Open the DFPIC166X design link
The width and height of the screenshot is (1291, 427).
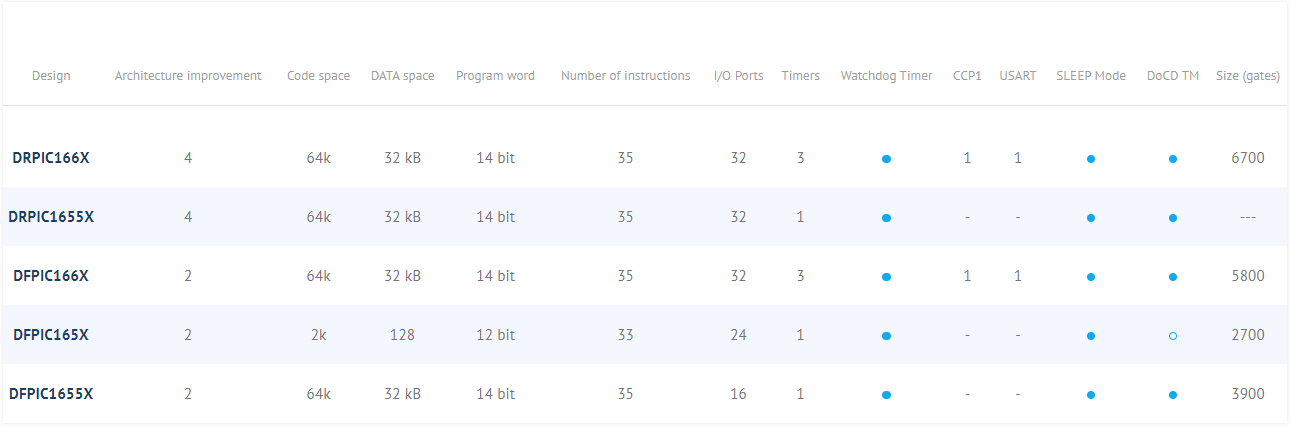[51, 276]
